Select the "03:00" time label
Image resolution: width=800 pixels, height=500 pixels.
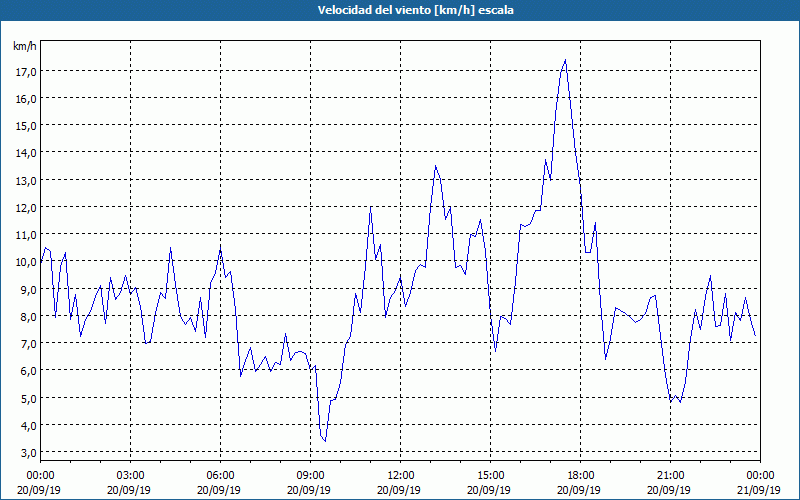coord(130,476)
